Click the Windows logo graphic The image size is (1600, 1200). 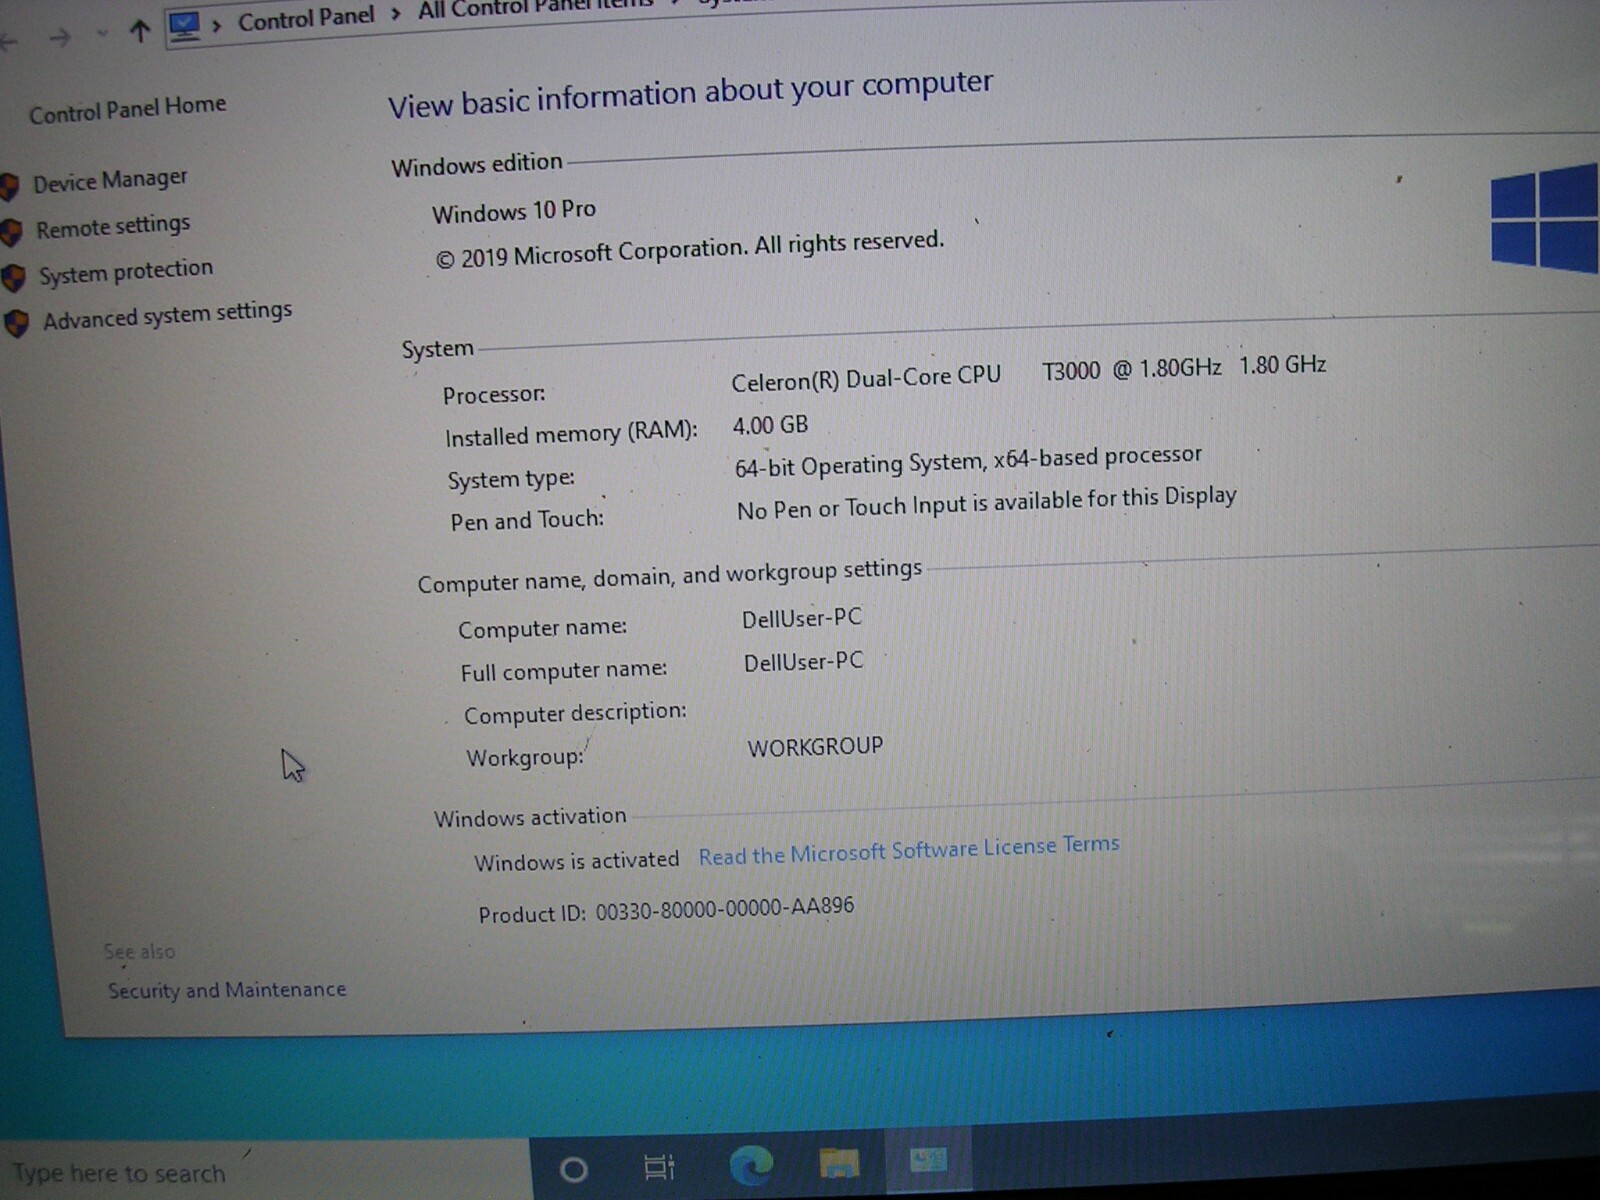point(1544,218)
